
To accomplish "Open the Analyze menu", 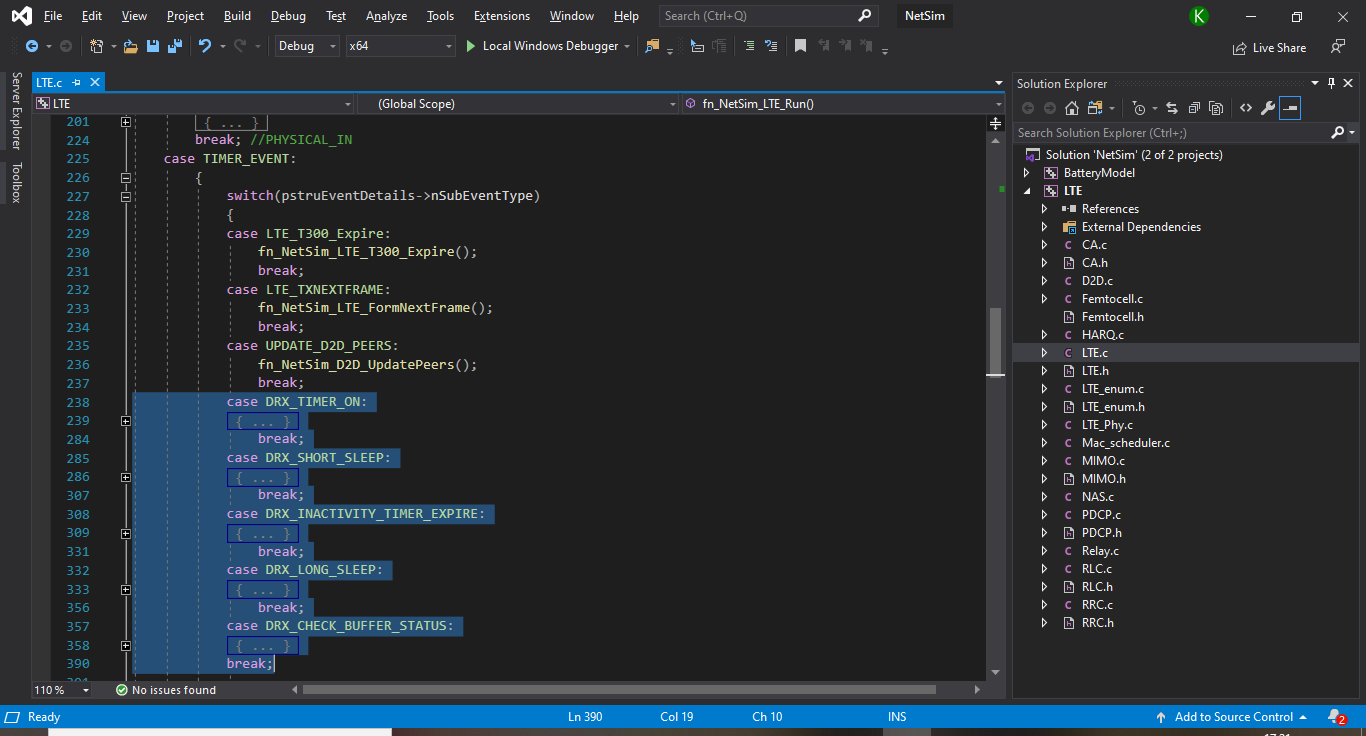I will (x=386, y=16).
